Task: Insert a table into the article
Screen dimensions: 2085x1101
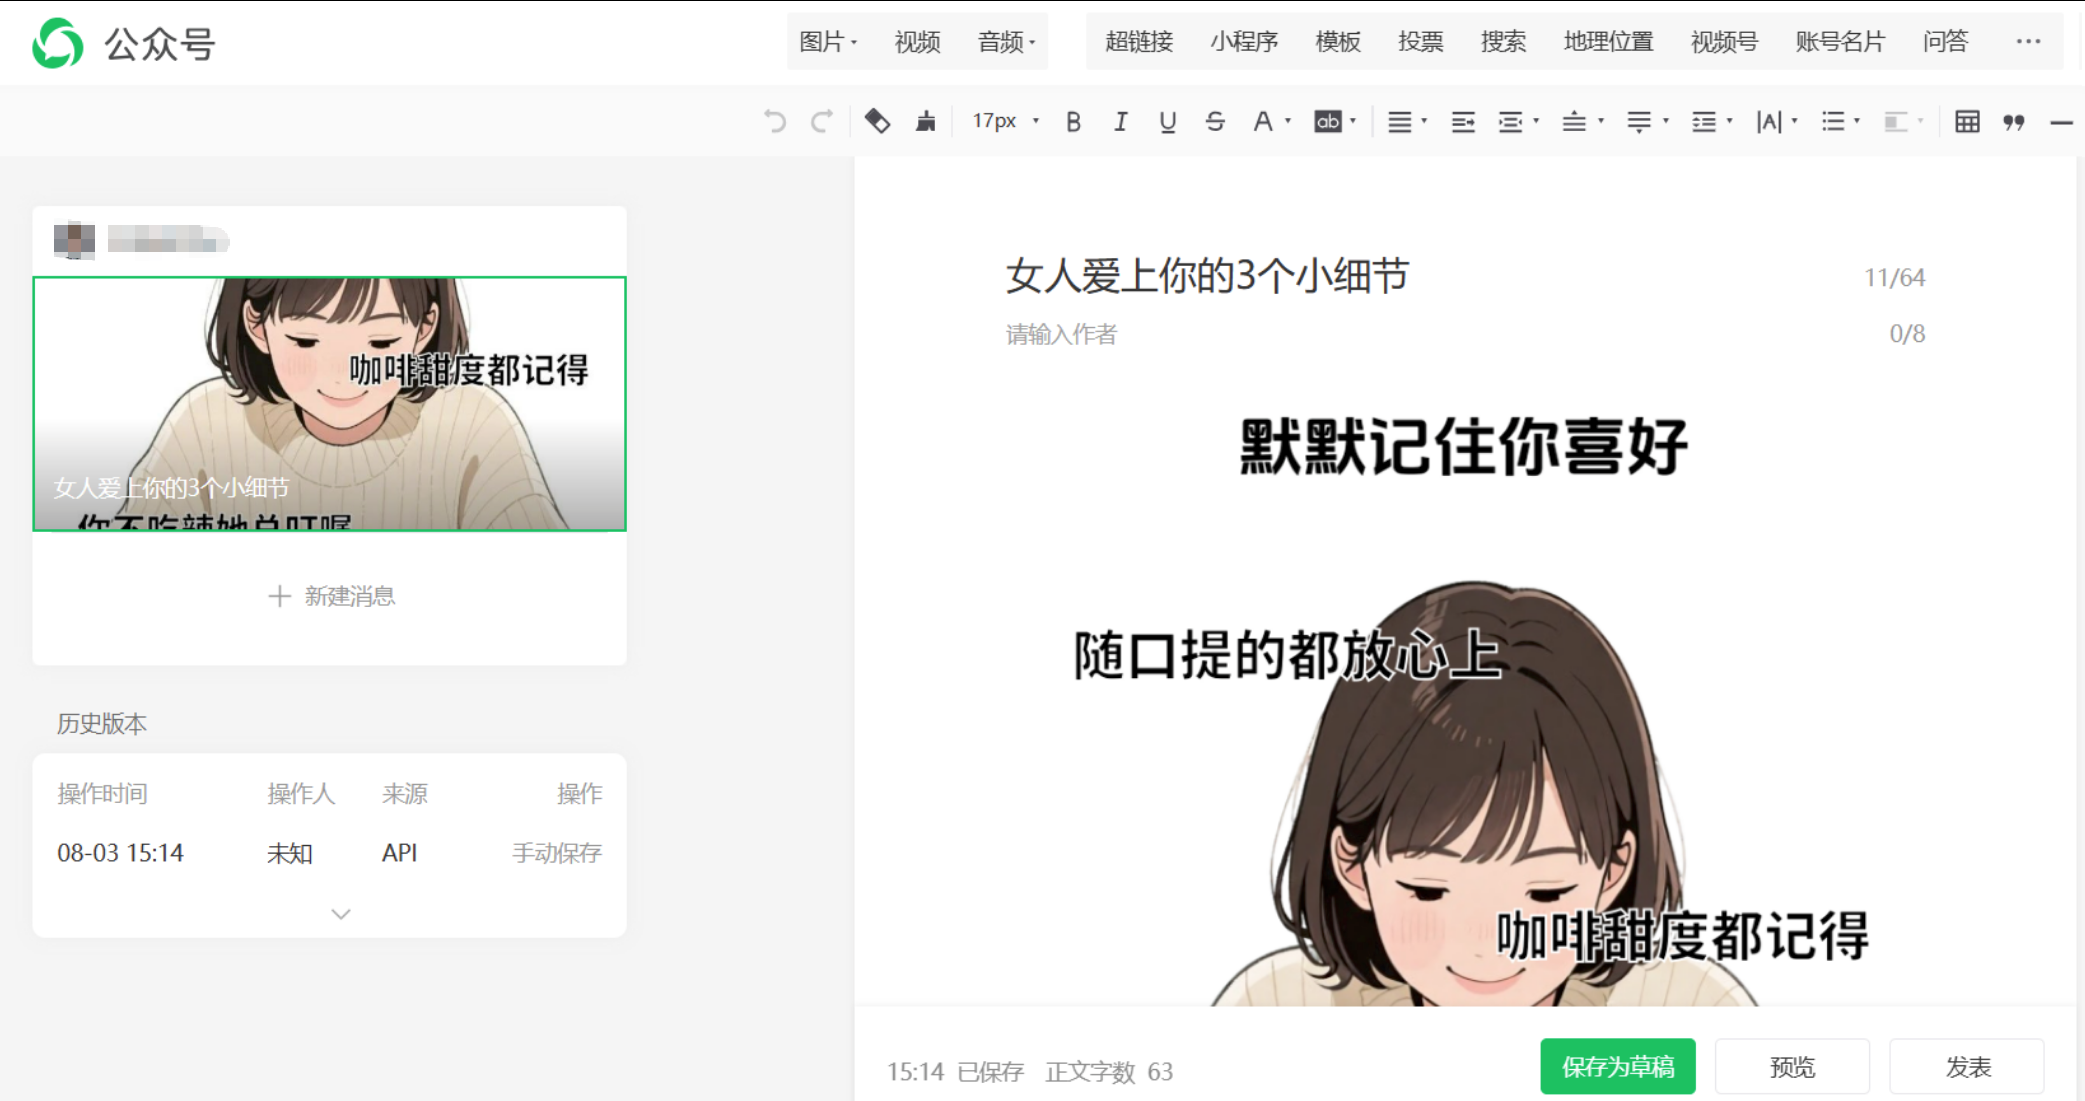Action: pyautogui.click(x=1966, y=121)
